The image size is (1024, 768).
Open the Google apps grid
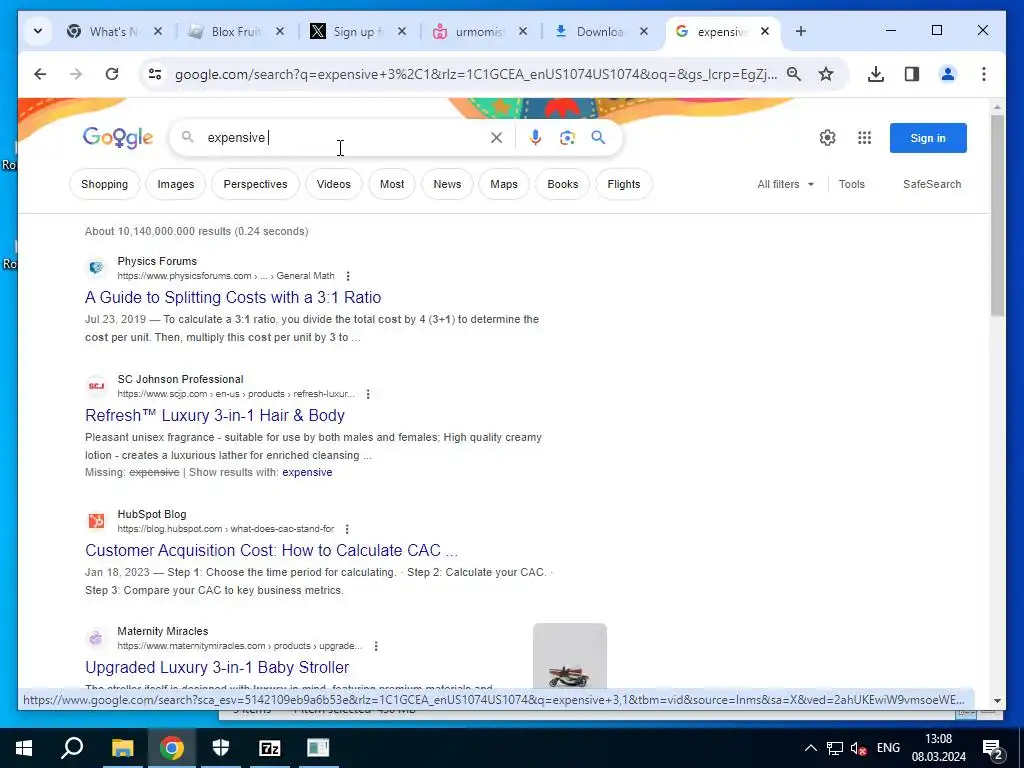click(865, 138)
